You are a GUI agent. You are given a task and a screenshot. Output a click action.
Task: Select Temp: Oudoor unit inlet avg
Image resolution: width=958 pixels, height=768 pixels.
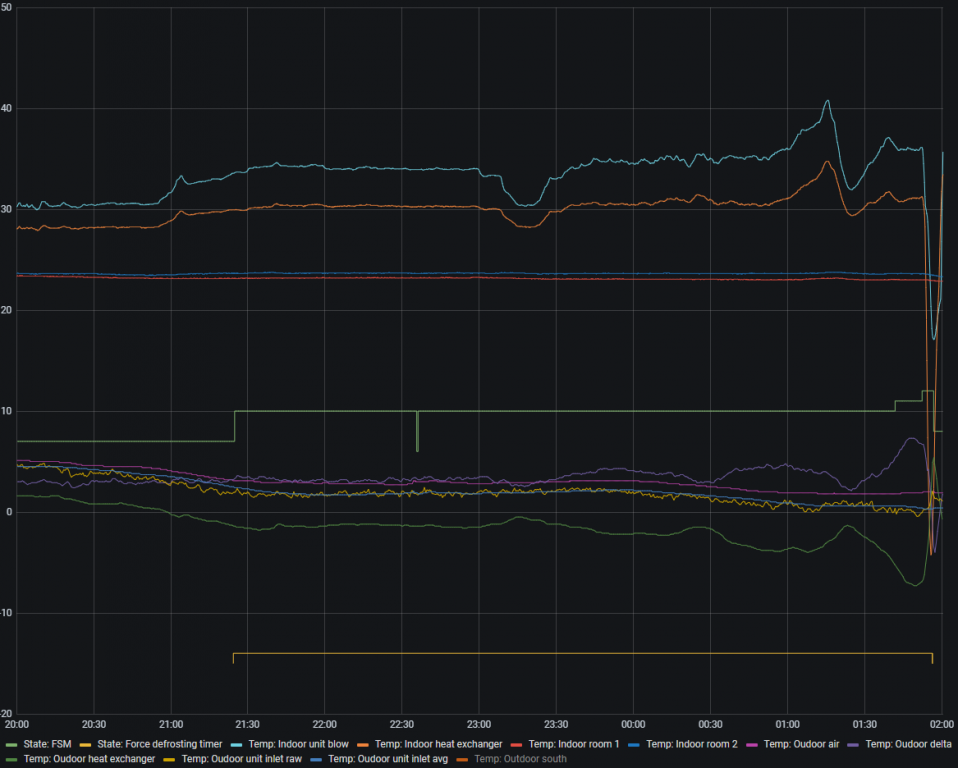pos(388,759)
